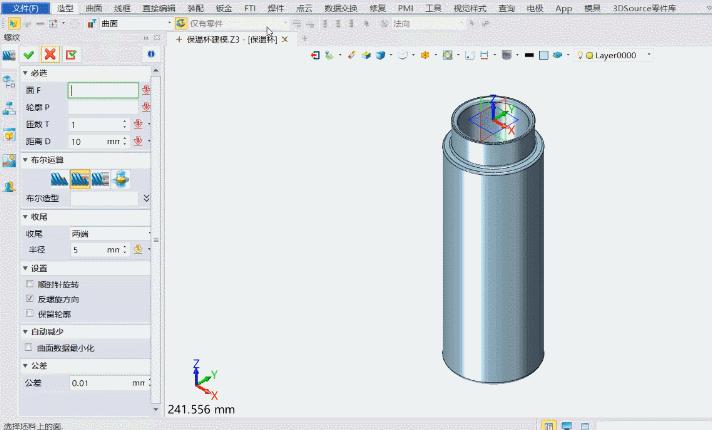Collapse the 必选 section
This screenshot has width=712, height=430.
pyautogui.click(x=25, y=73)
